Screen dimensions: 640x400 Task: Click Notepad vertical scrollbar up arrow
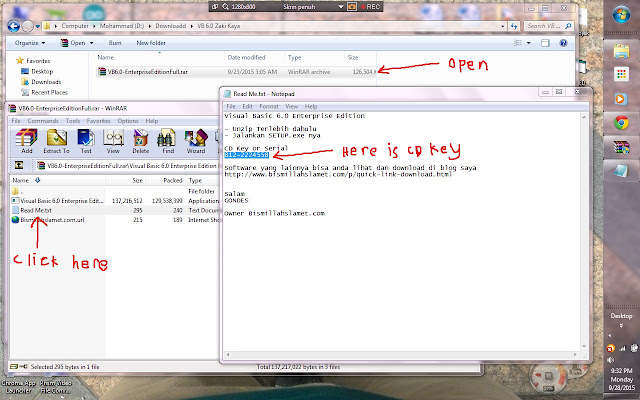584,117
